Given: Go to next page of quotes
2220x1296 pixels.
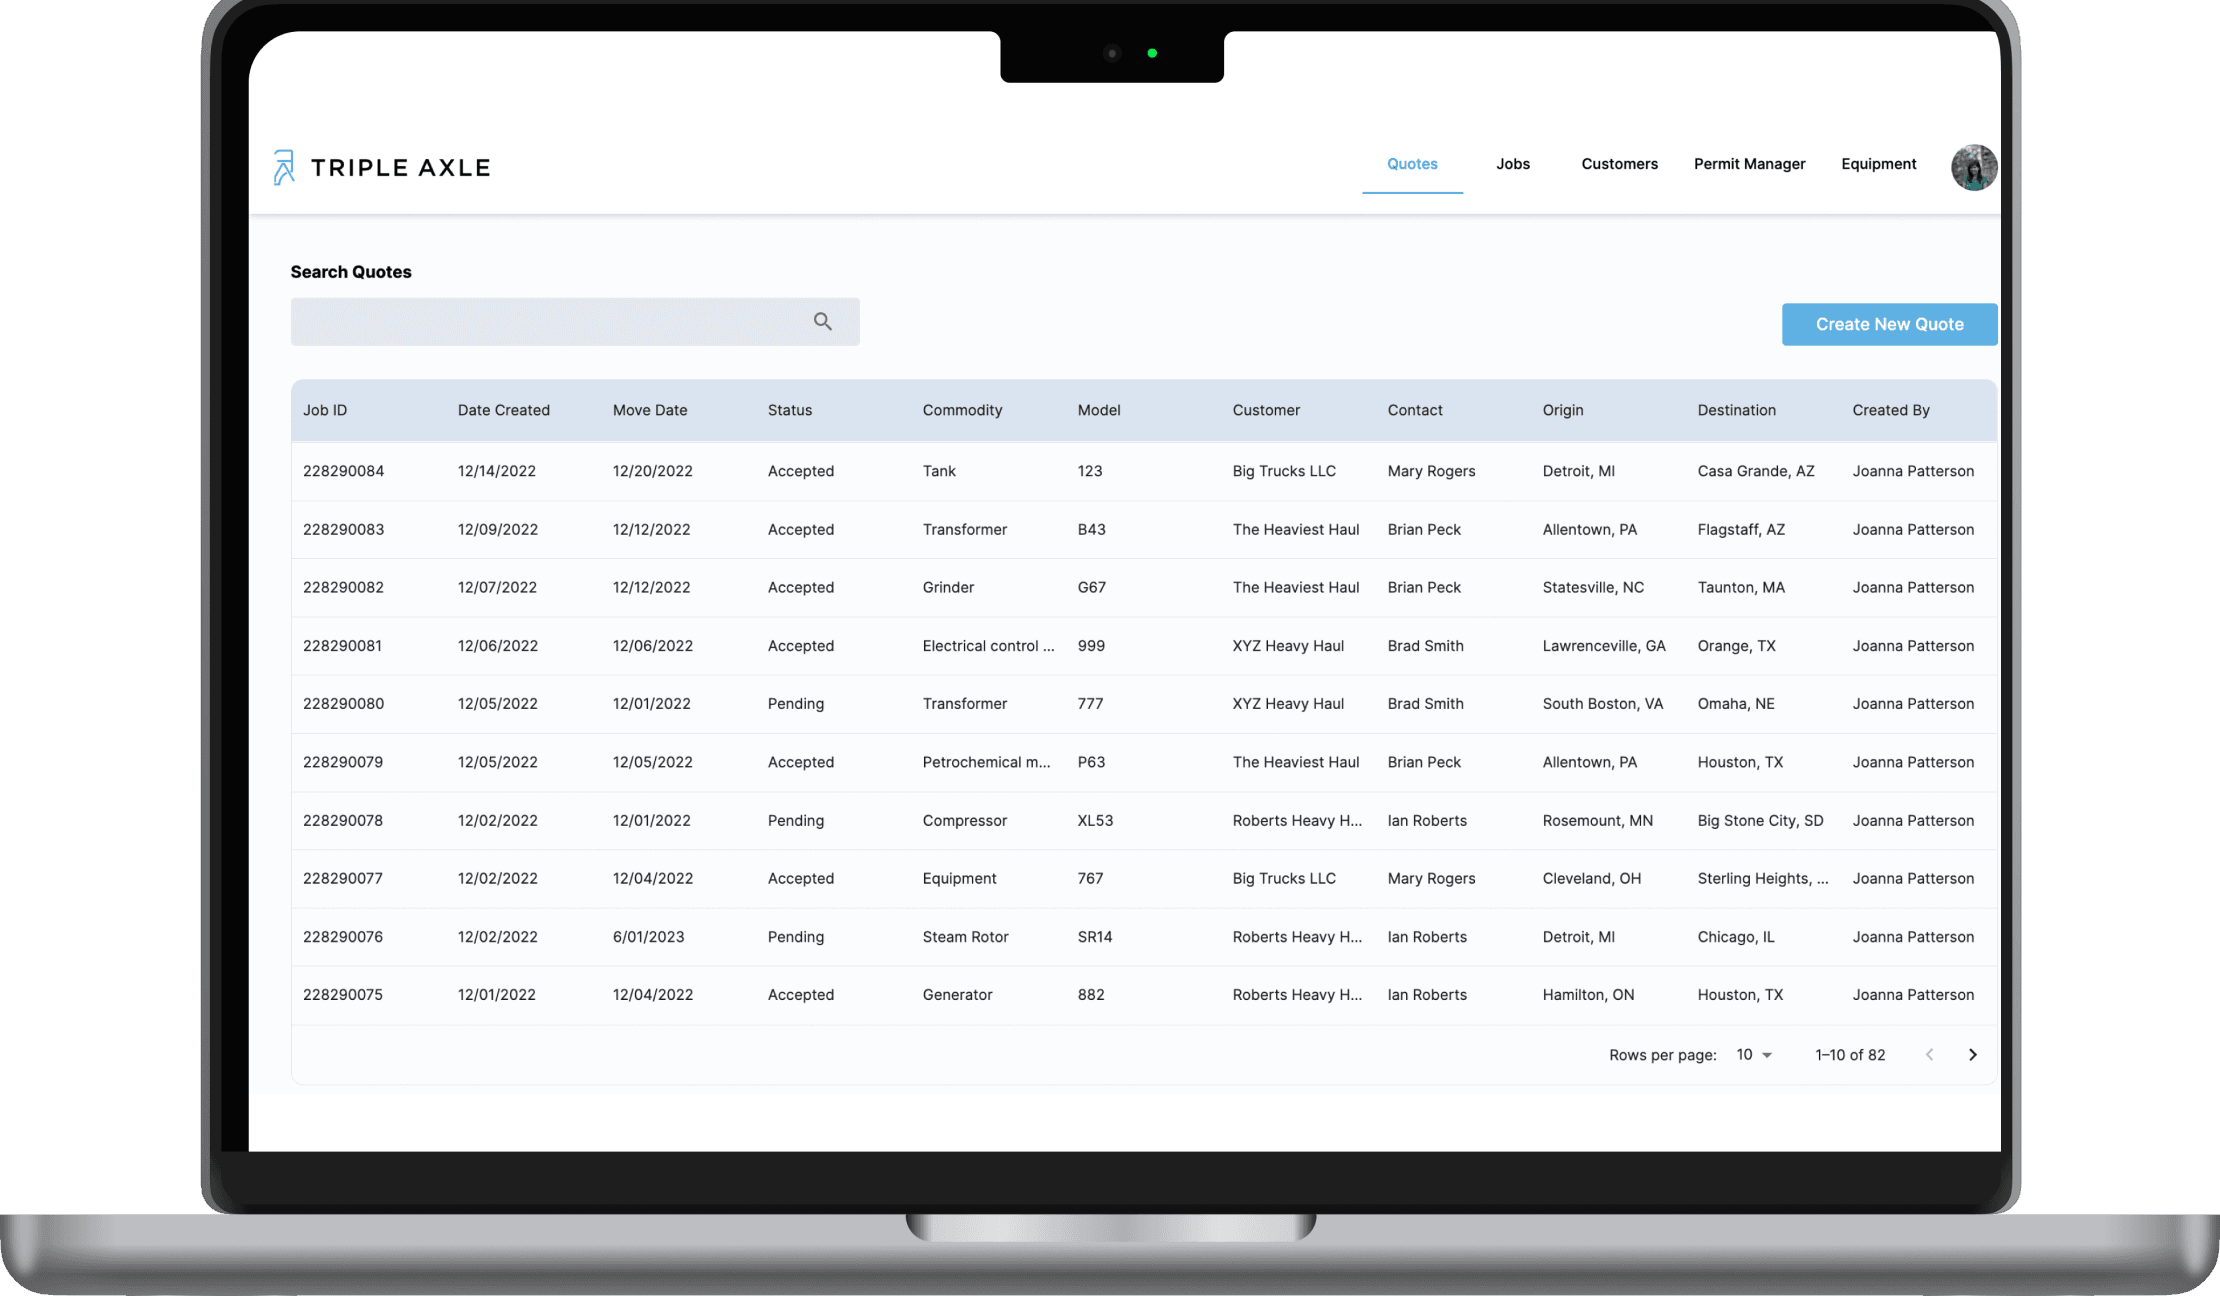Looking at the screenshot, I should point(1972,1054).
